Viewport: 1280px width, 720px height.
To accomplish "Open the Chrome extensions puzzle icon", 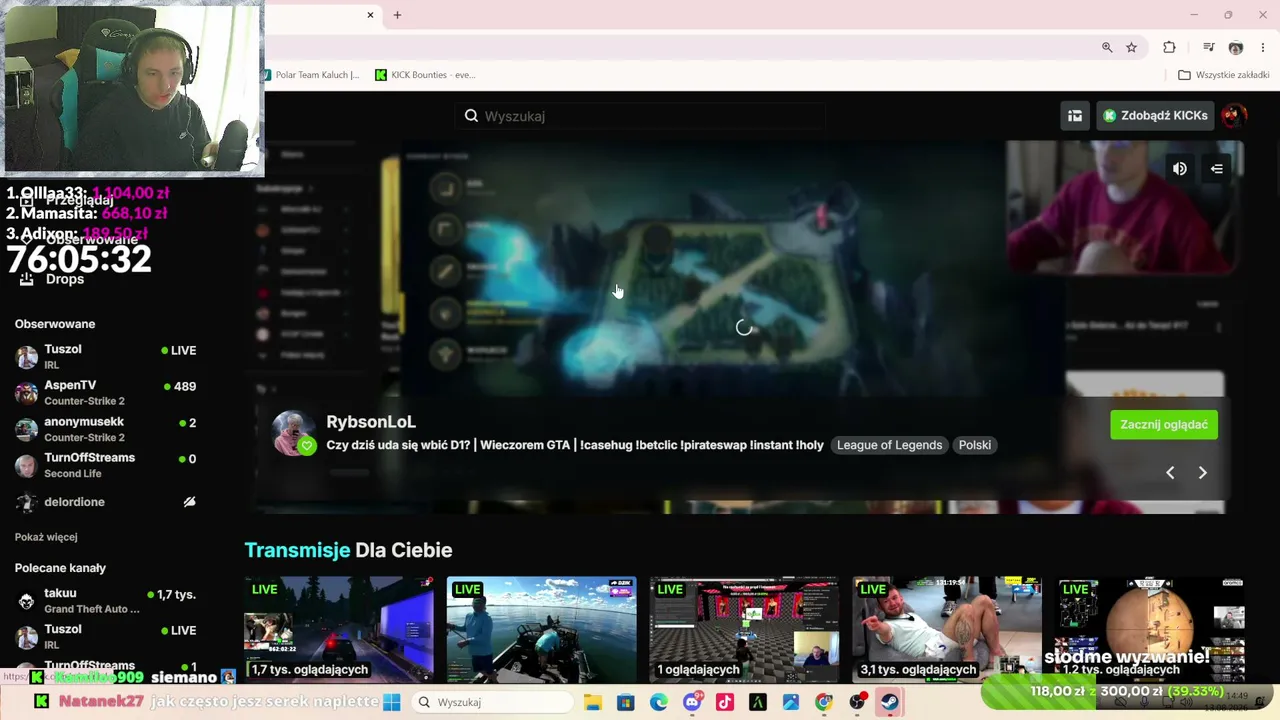I will (1169, 47).
